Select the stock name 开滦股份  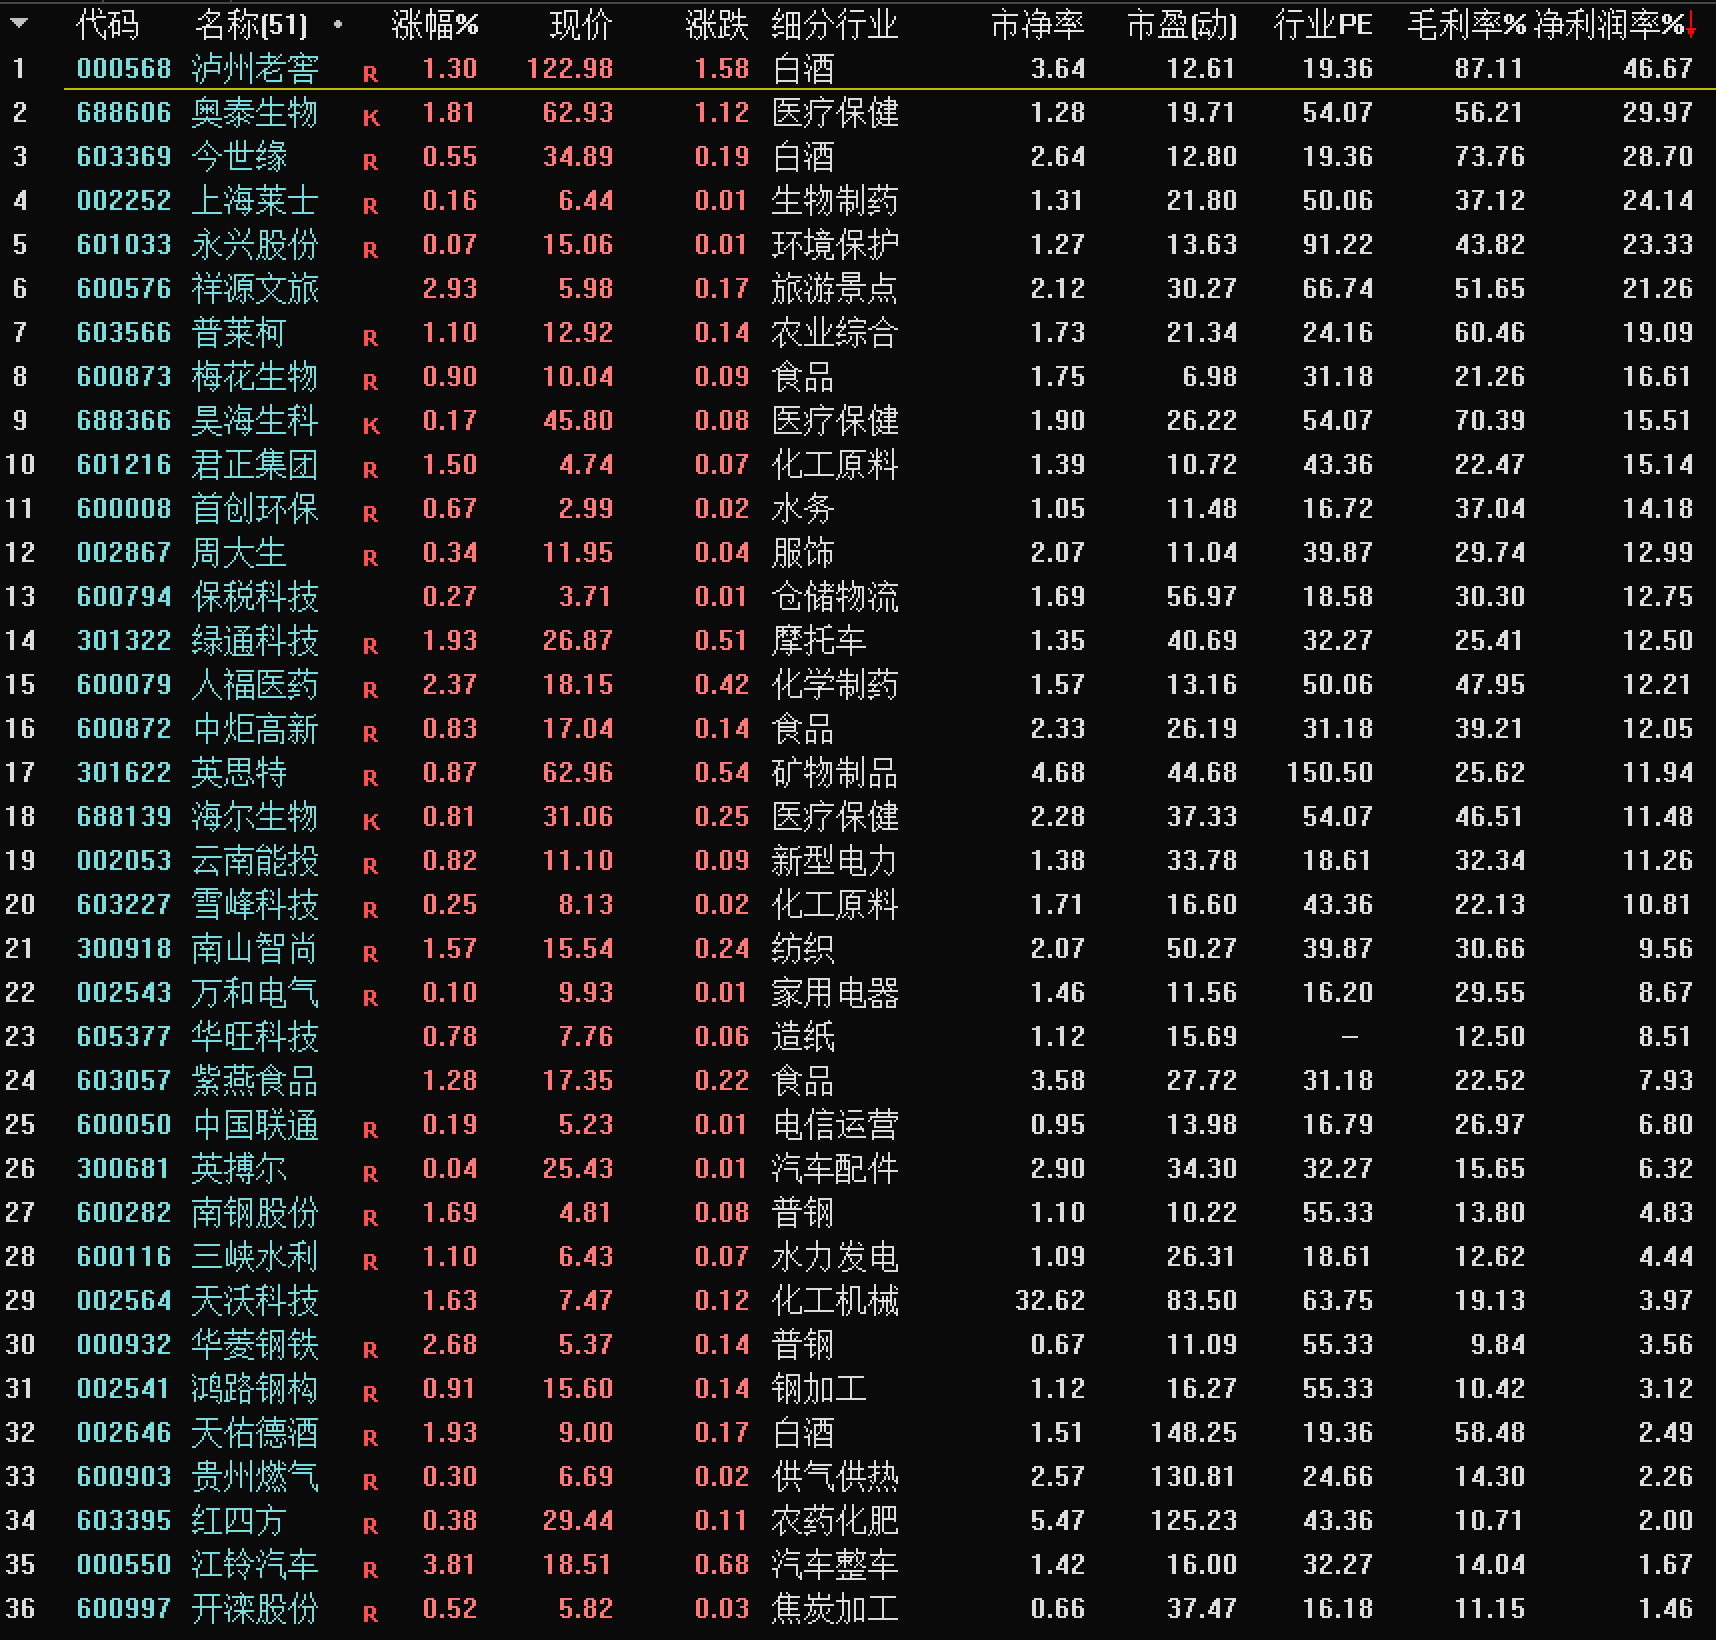[255, 1608]
